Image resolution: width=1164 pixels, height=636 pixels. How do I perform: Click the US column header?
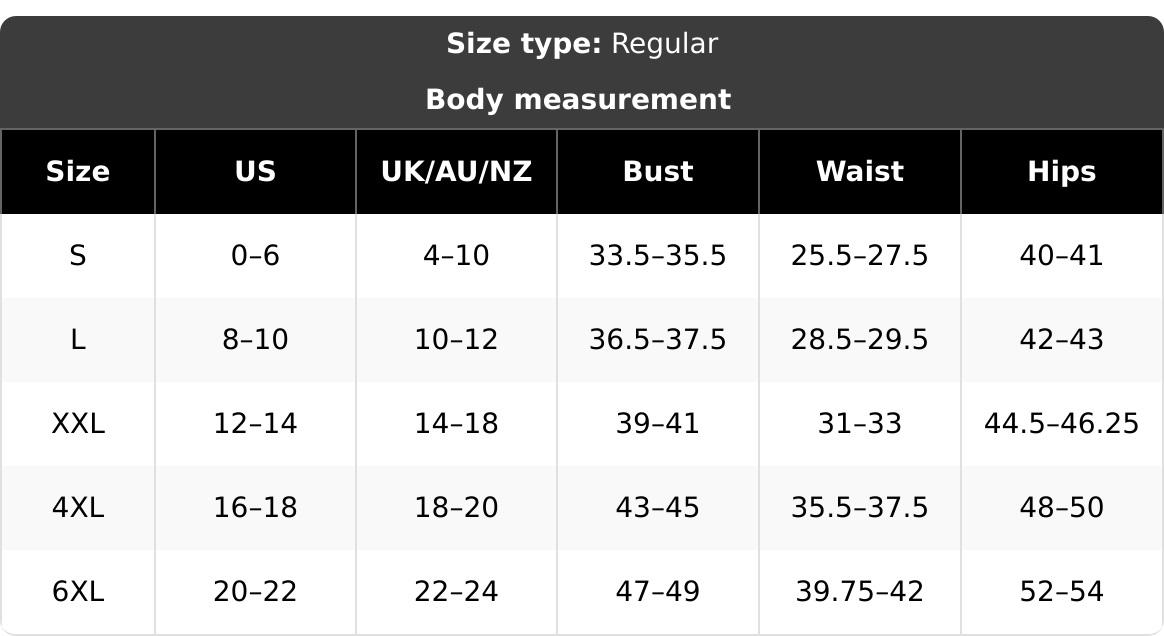point(255,171)
